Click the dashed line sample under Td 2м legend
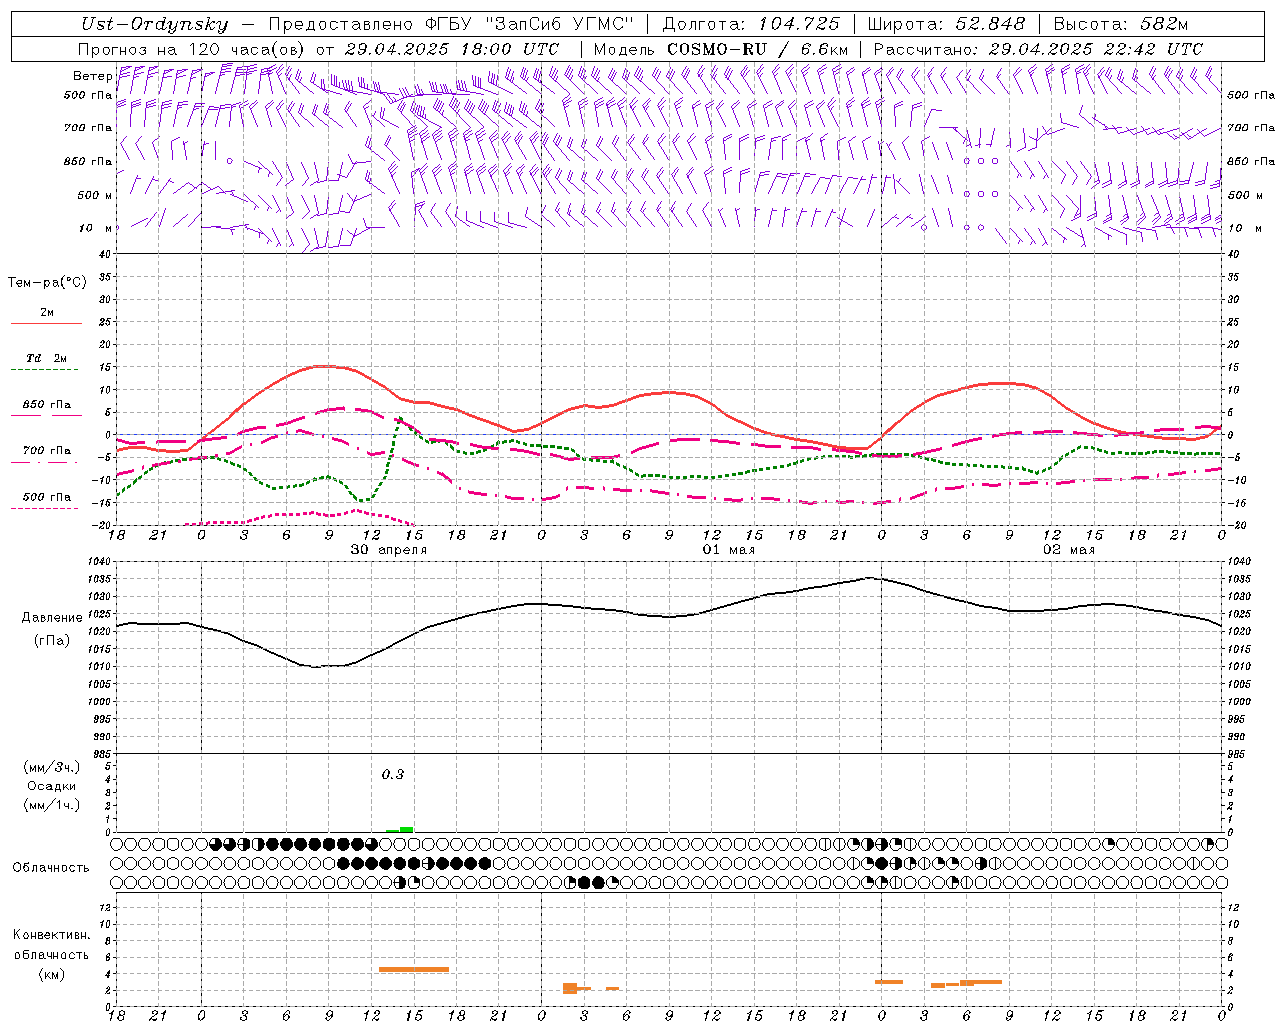Image resolution: width=1280 pixels, height=1024 pixels. click(44, 370)
